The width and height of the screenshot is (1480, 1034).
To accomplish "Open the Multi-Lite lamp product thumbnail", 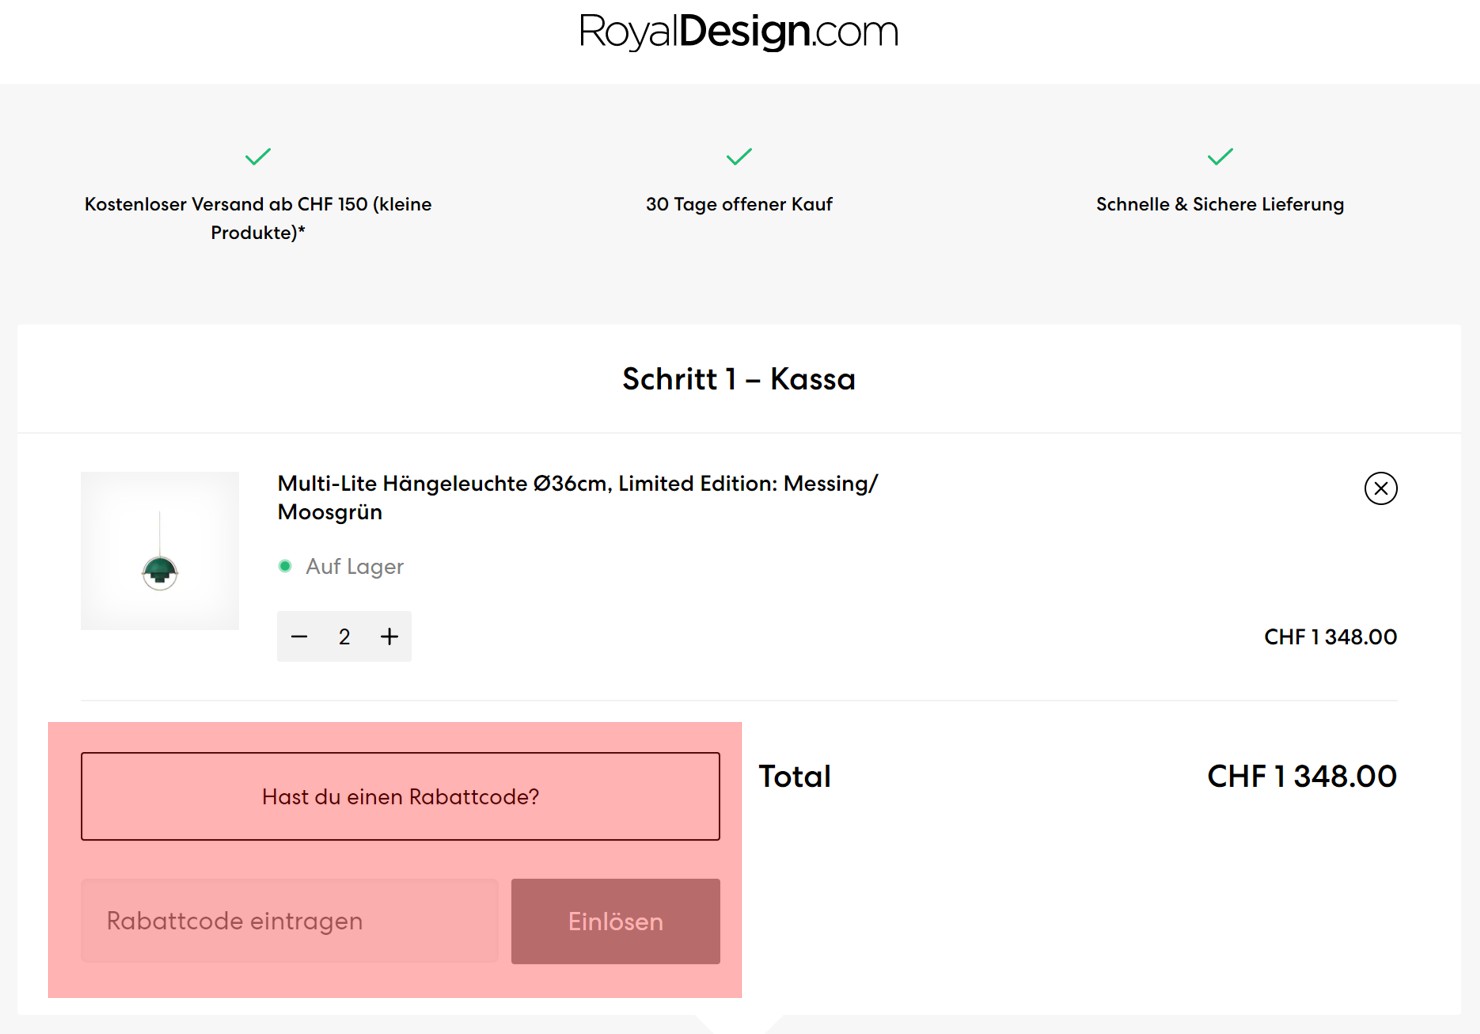I will coord(160,551).
